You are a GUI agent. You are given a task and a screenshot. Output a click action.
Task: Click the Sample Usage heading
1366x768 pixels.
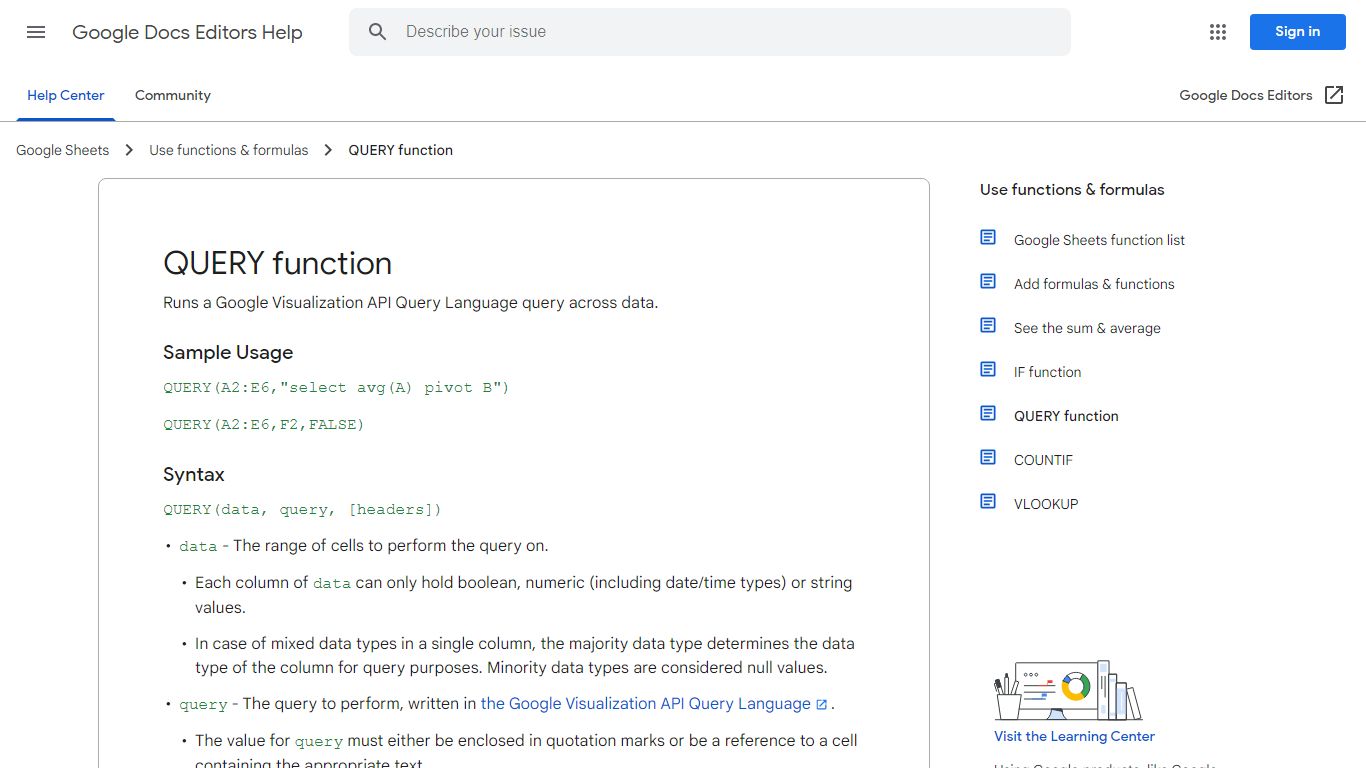coord(228,352)
